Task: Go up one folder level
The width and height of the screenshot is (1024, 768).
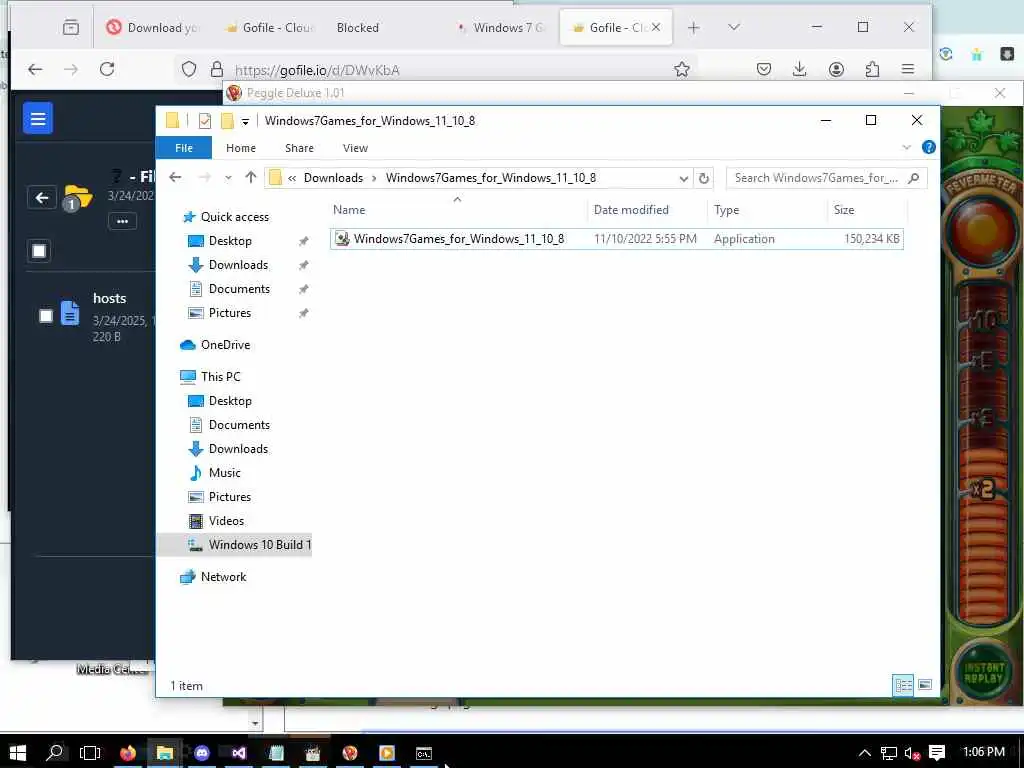Action: point(251,178)
